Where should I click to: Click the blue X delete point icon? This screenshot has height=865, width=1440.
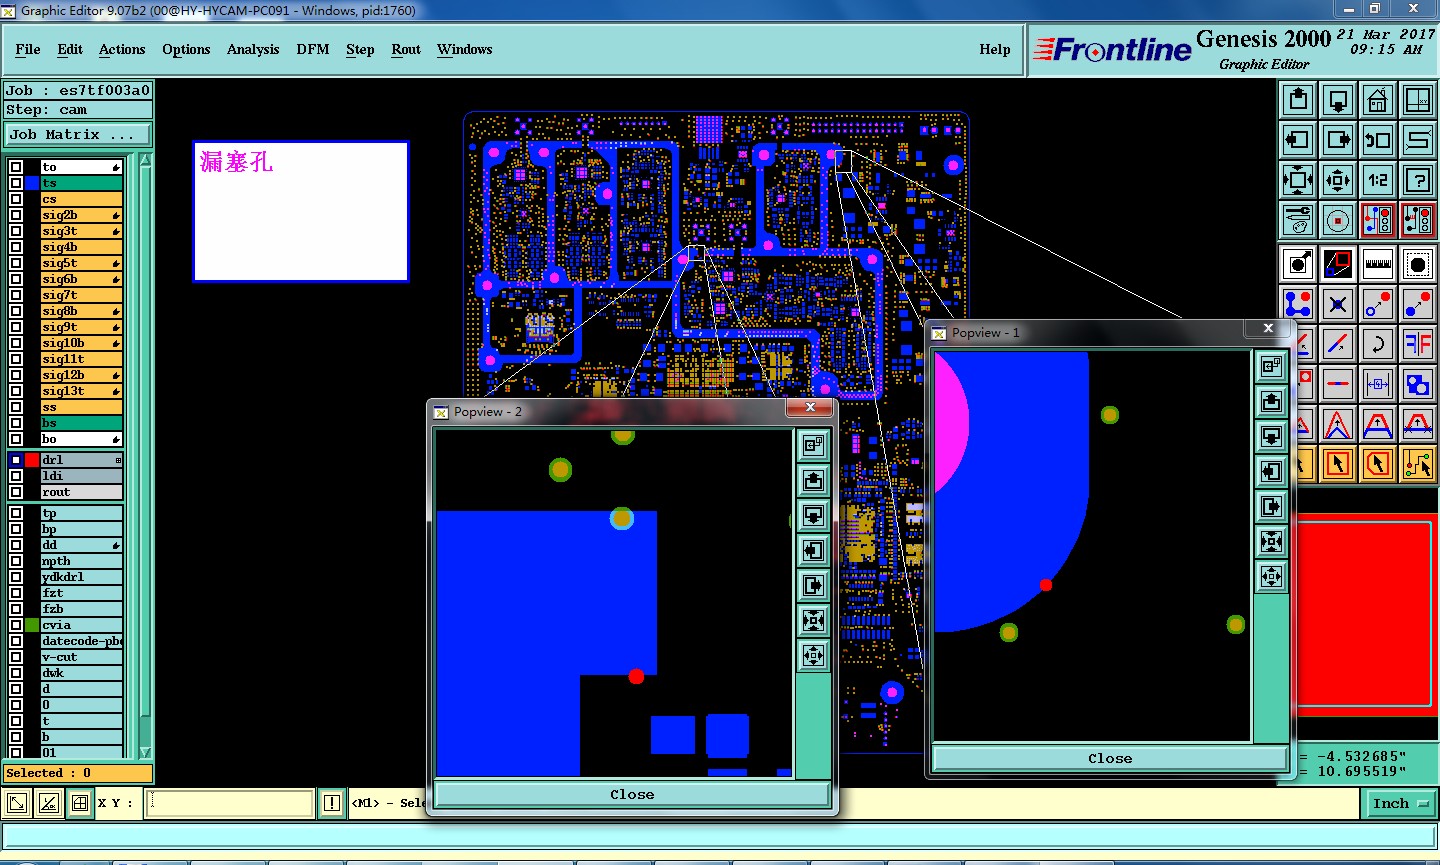pos(1338,304)
